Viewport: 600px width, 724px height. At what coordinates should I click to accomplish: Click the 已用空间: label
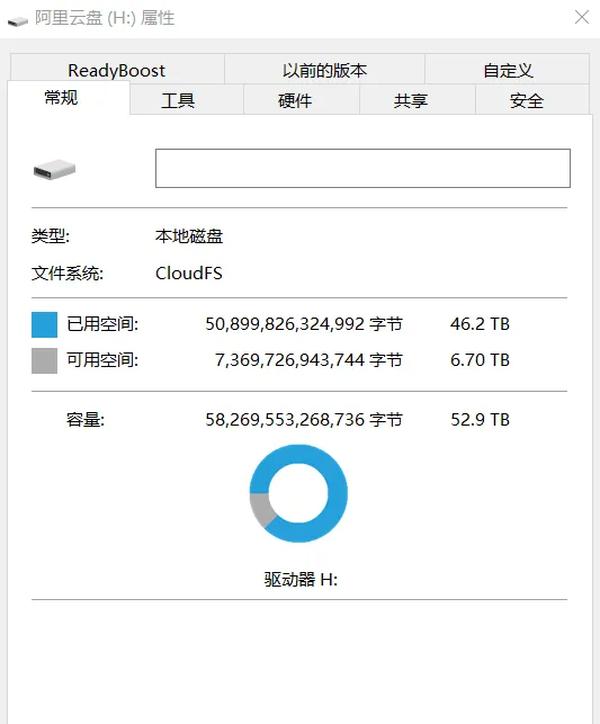(102, 324)
